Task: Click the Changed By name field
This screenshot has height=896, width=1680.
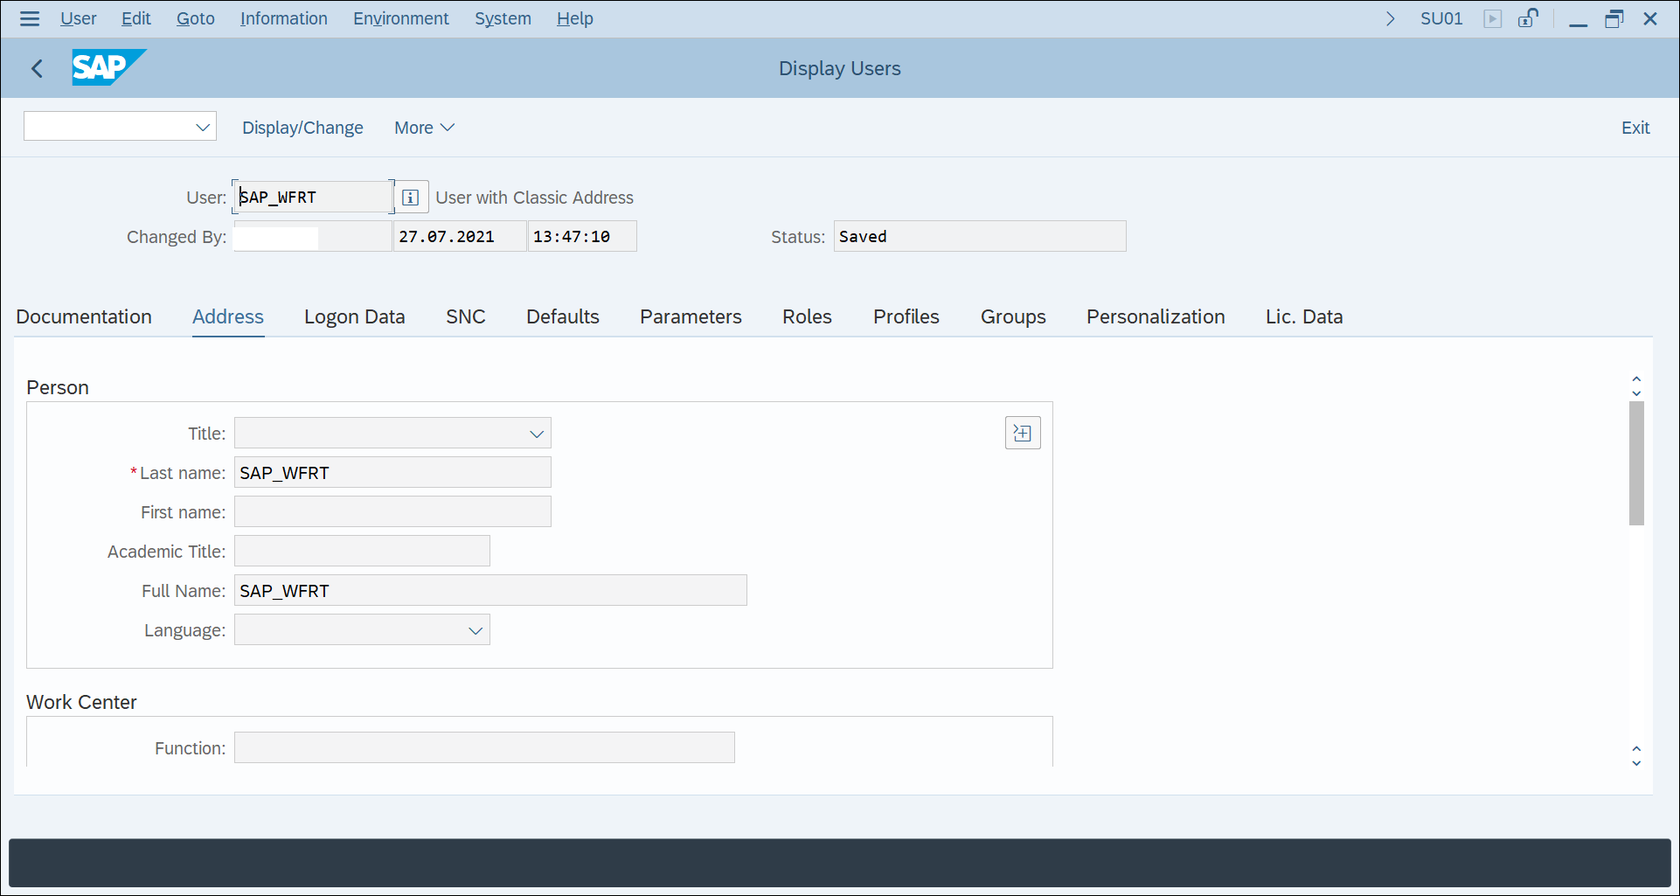Action: pos(312,236)
